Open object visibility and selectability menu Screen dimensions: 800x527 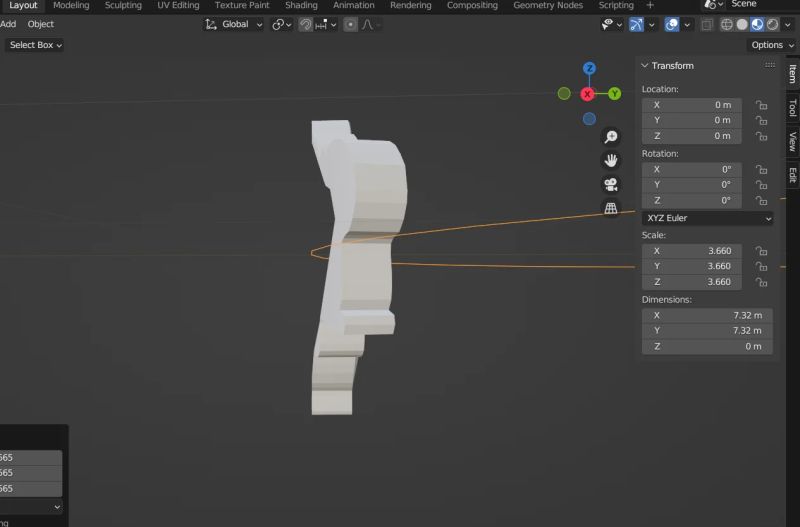611,24
